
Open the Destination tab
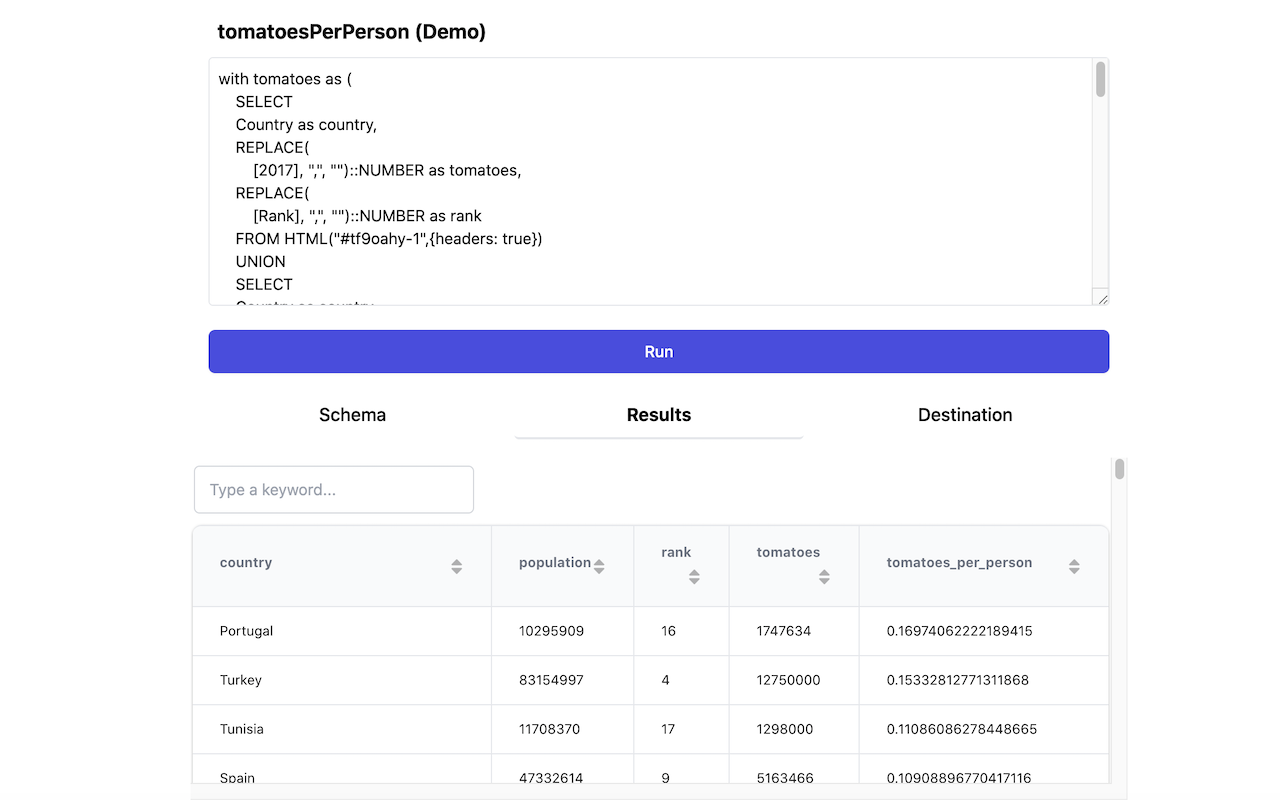coord(964,415)
